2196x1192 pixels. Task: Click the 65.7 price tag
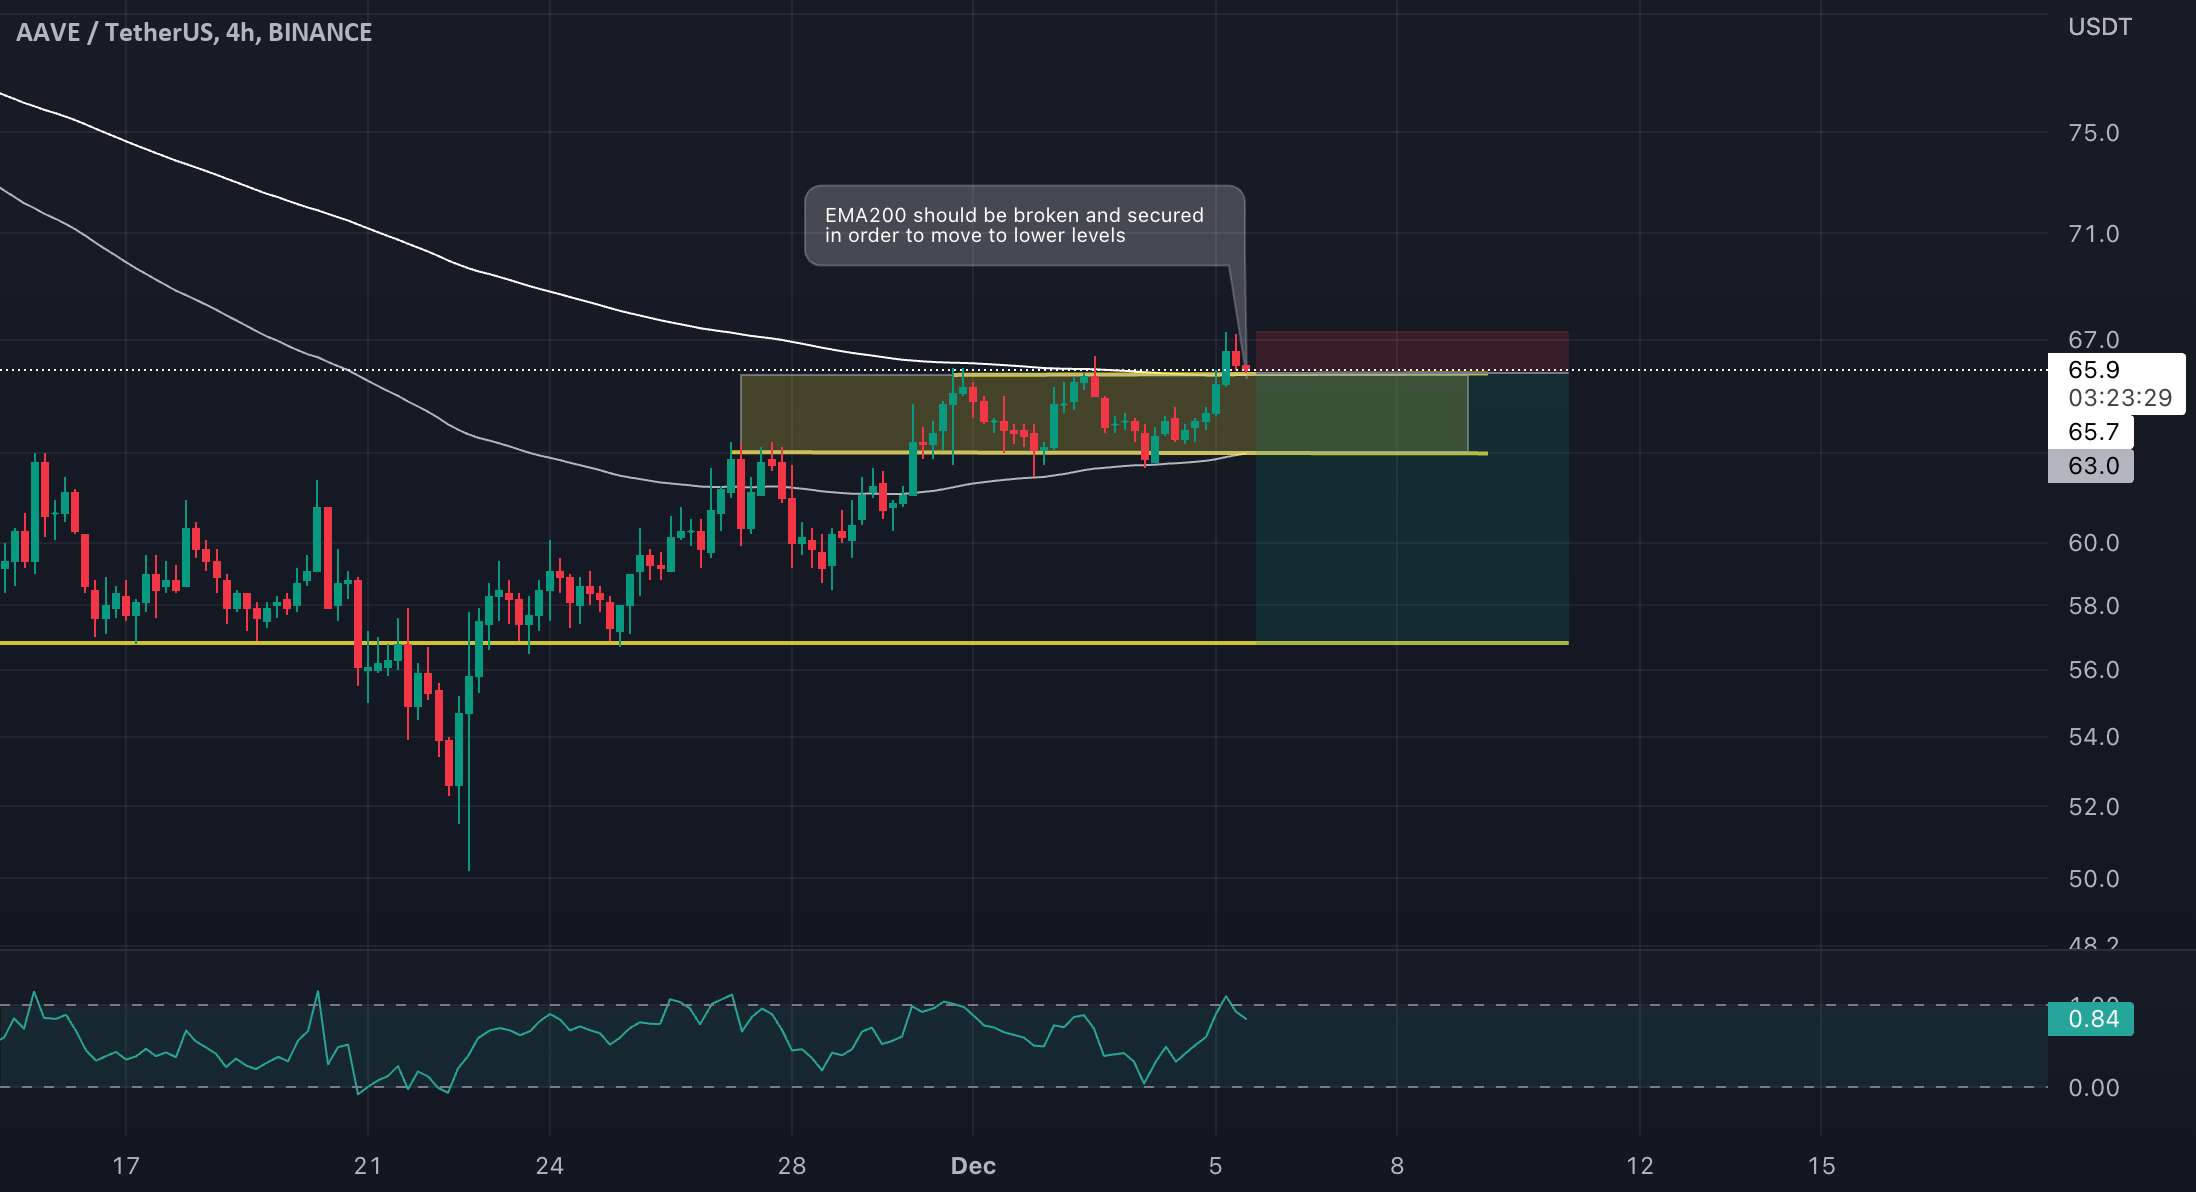coord(2092,432)
